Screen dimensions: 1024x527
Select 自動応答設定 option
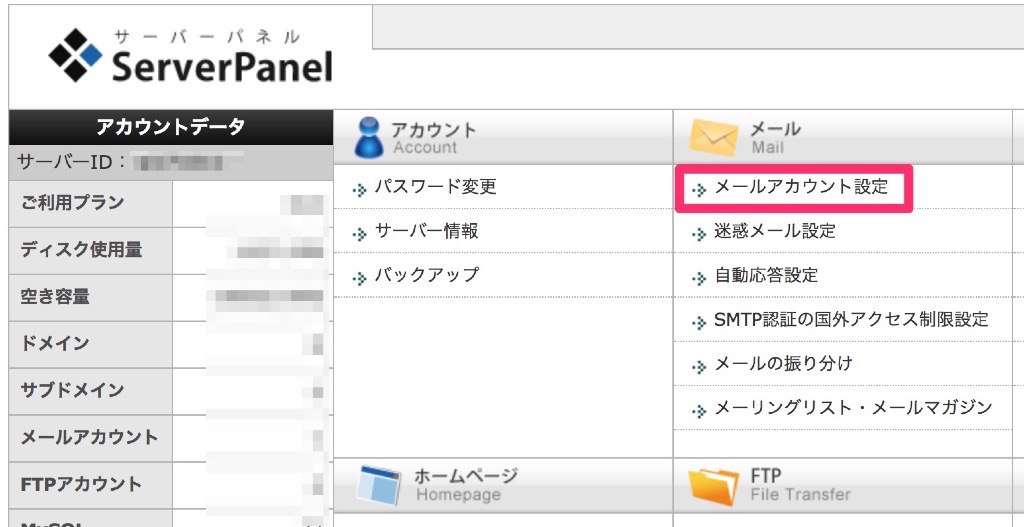click(x=765, y=275)
